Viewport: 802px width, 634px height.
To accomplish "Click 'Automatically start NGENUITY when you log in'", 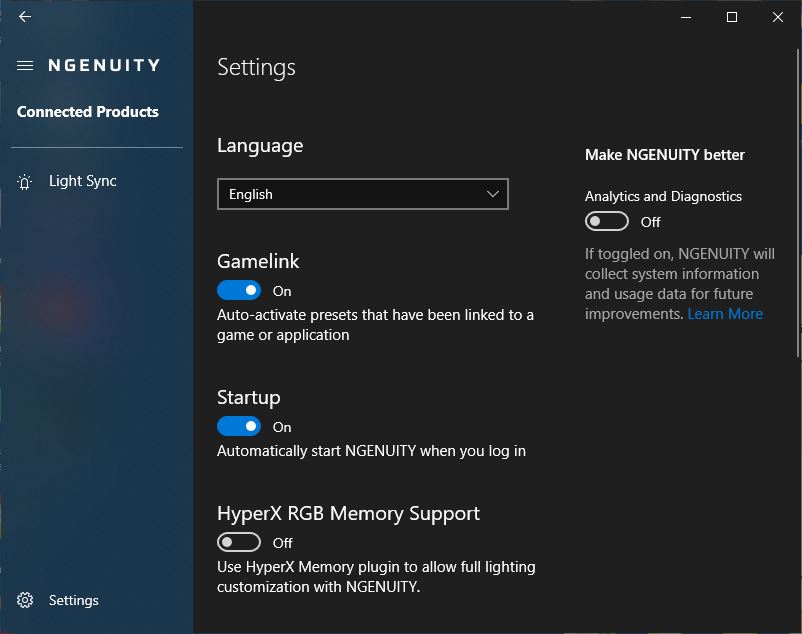I will coord(371,451).
